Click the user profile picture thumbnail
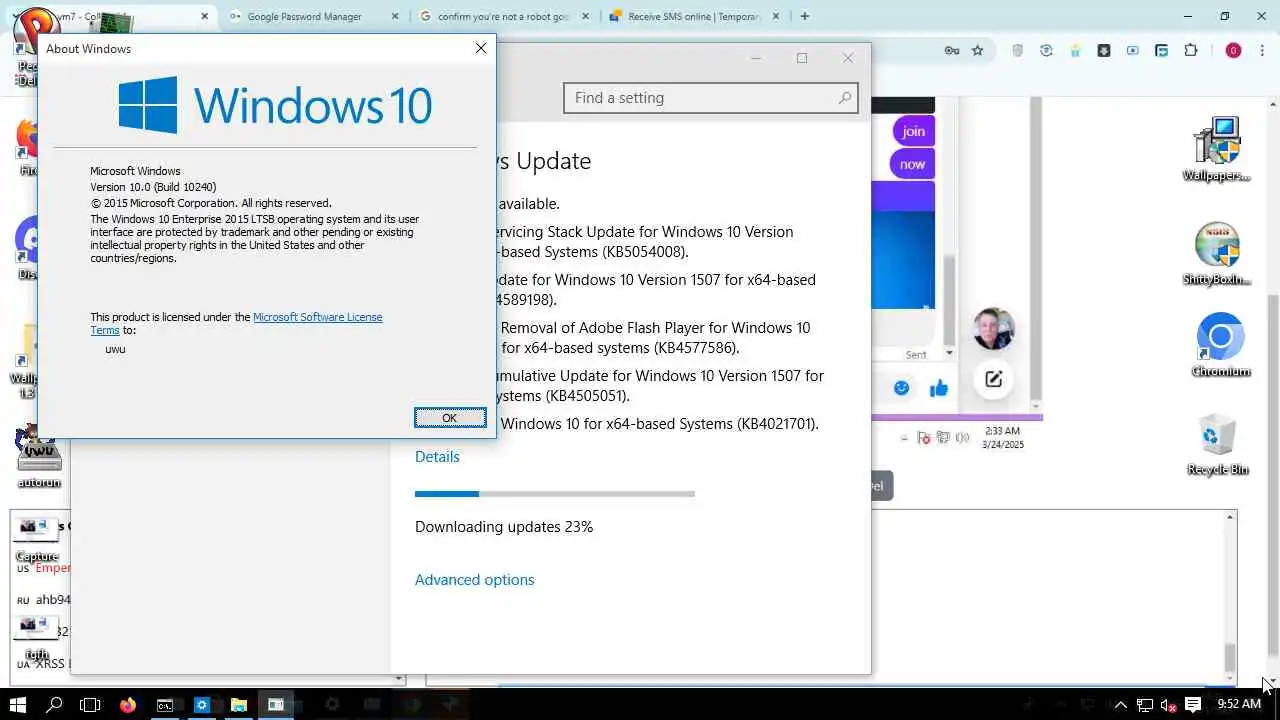Image resolution: width=1280 pixels, height=720 pixels. [x=993, y=329]
